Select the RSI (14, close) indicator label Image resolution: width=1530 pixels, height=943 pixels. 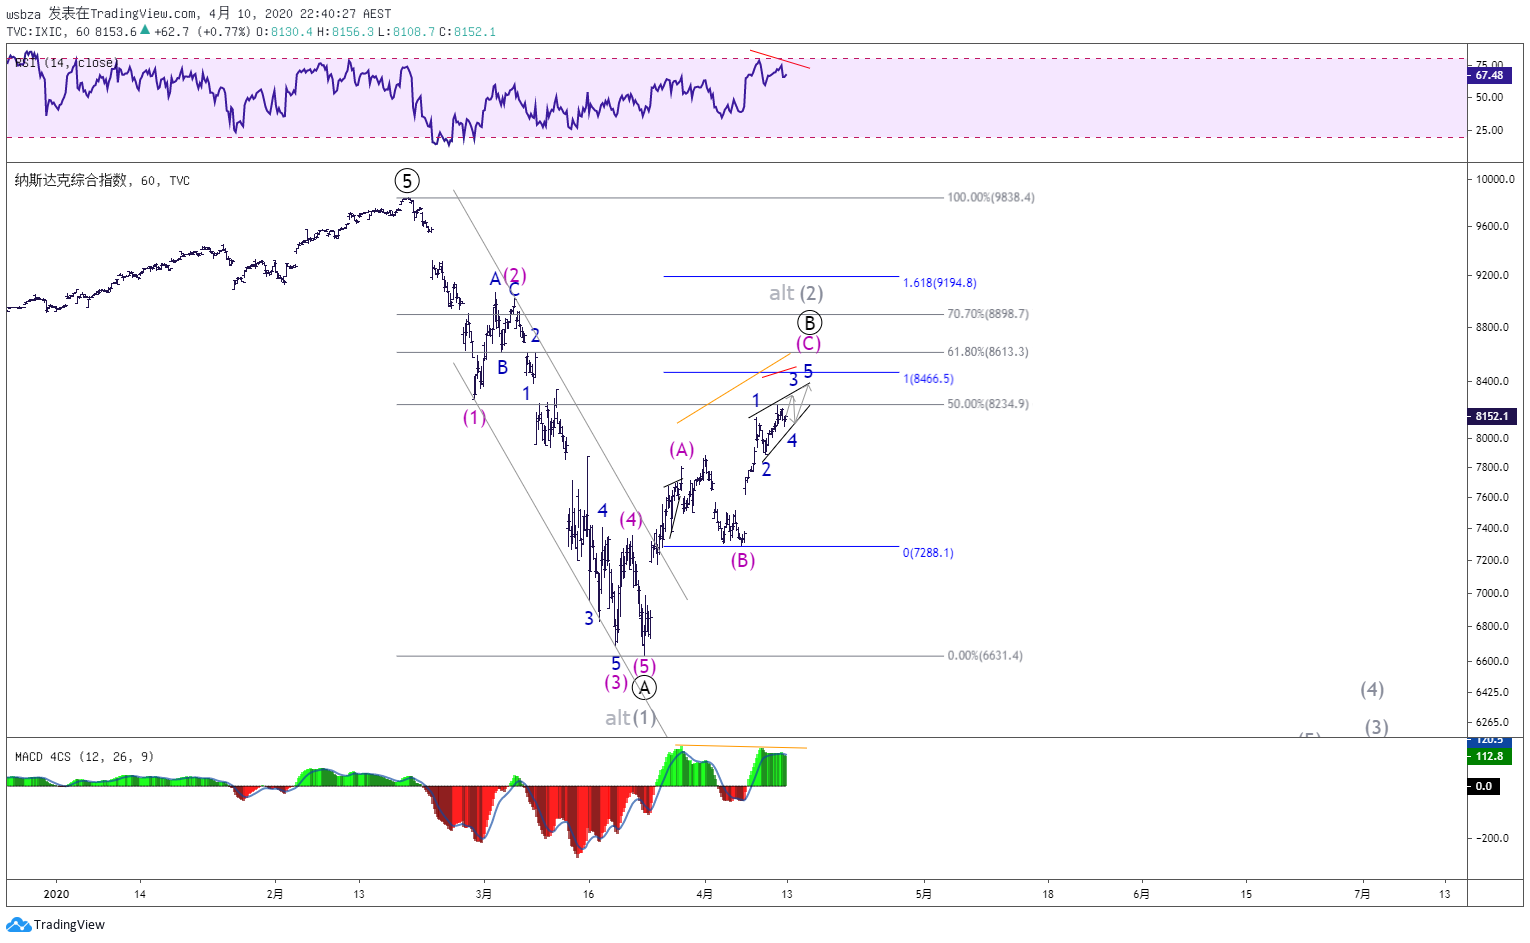point(67,63)
